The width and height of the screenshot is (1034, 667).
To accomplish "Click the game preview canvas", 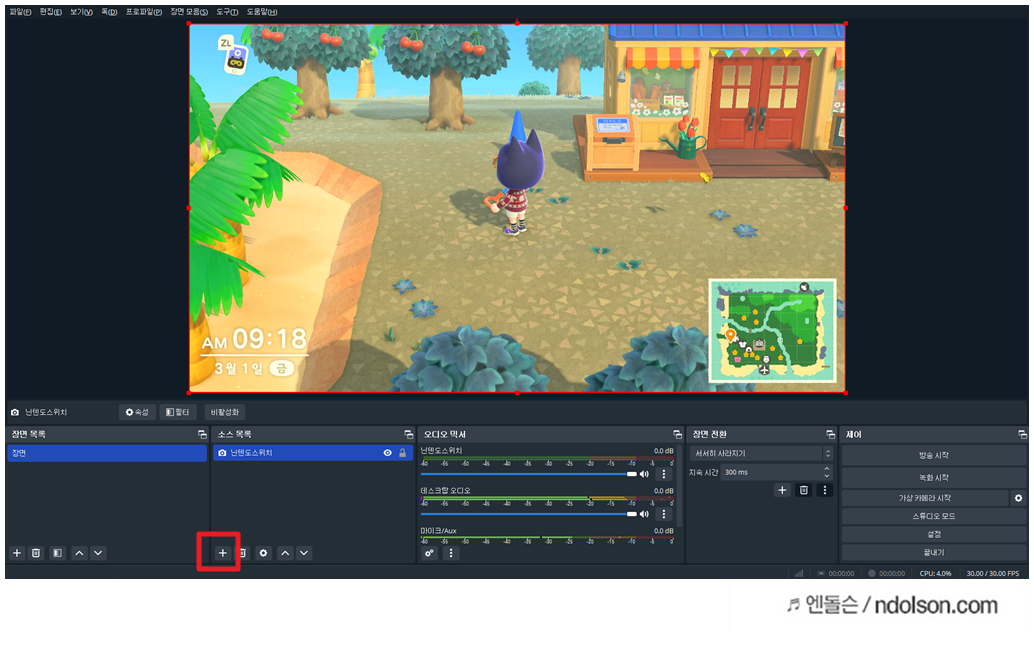I will coord(517,208).
